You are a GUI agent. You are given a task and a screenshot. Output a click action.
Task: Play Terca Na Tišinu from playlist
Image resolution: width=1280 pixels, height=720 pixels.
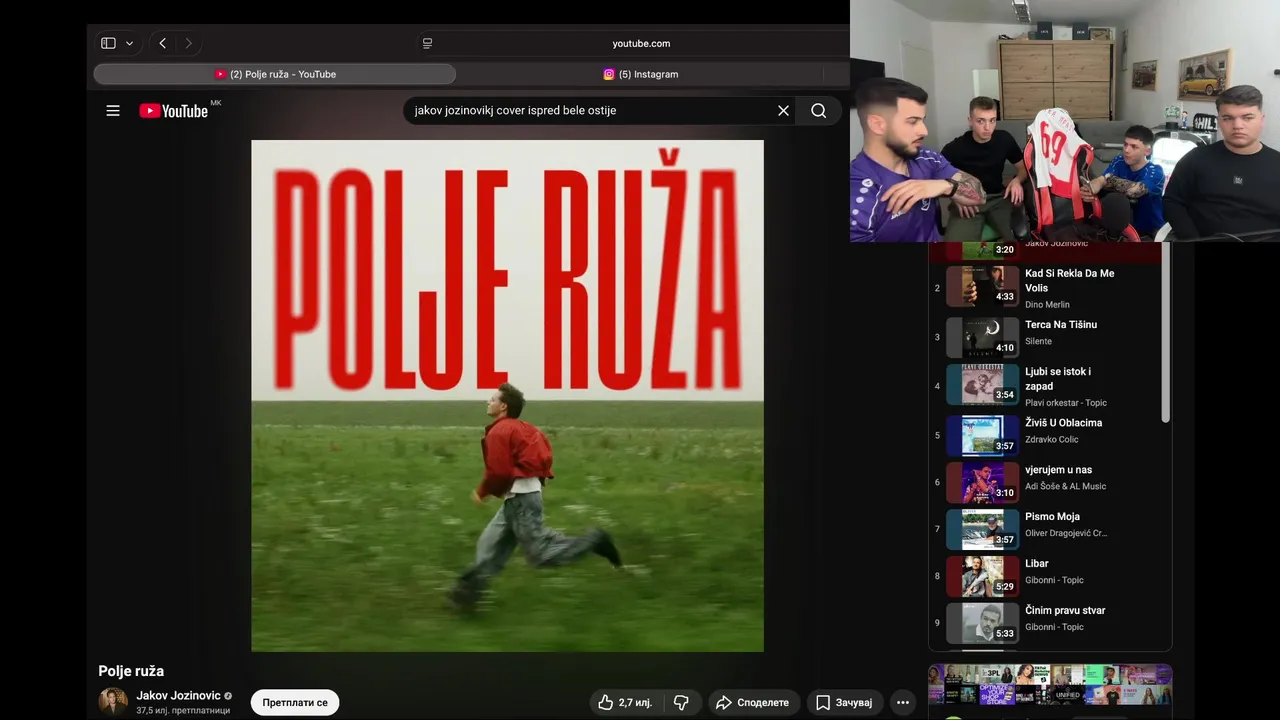pyautogui.click(x=1060, y=325)
